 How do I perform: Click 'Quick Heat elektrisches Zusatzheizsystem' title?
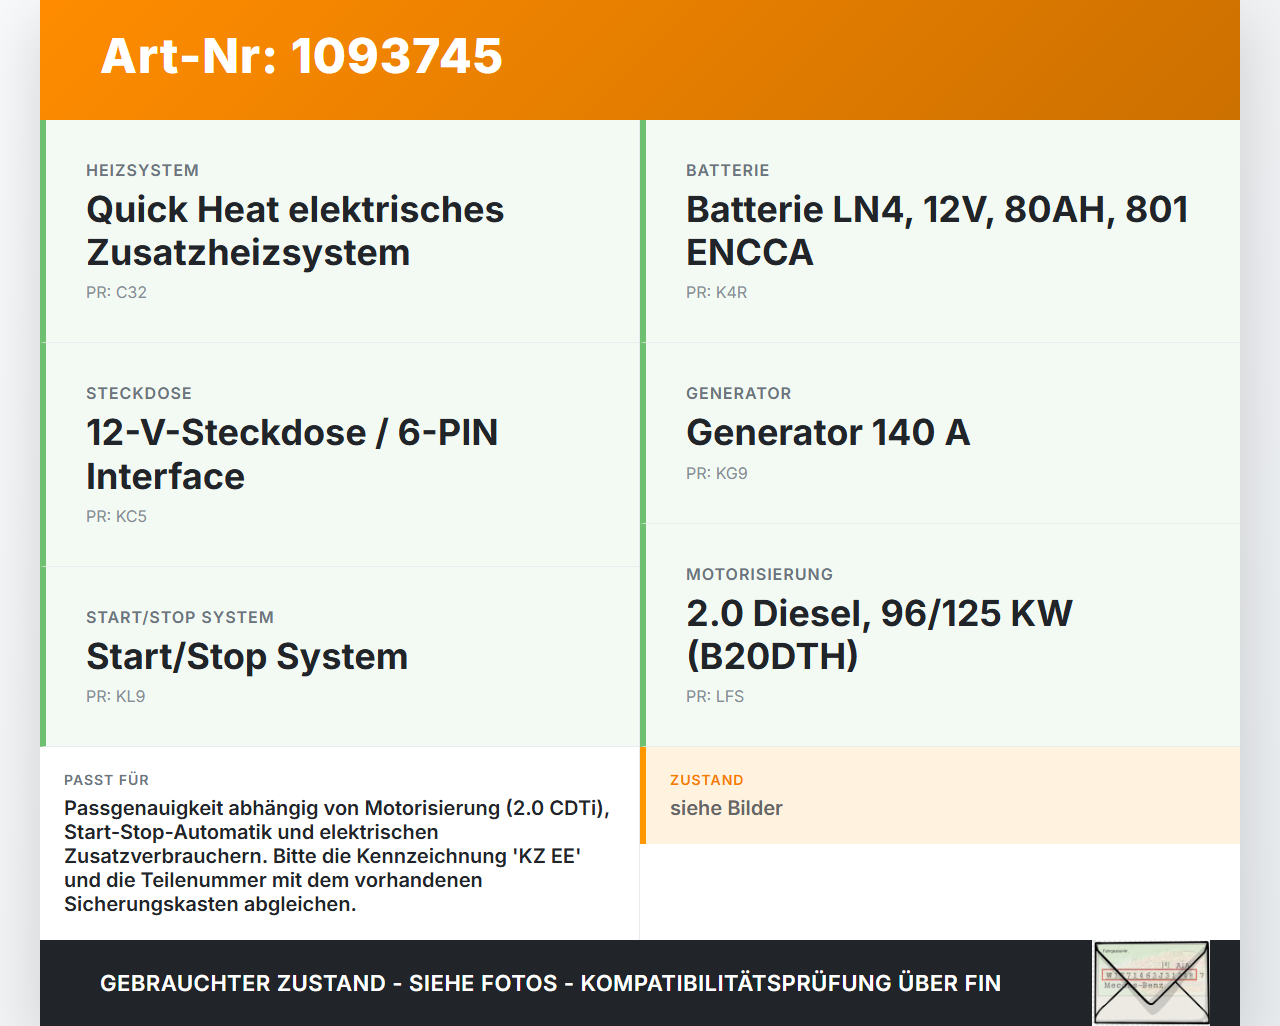(x=295, y=231)
